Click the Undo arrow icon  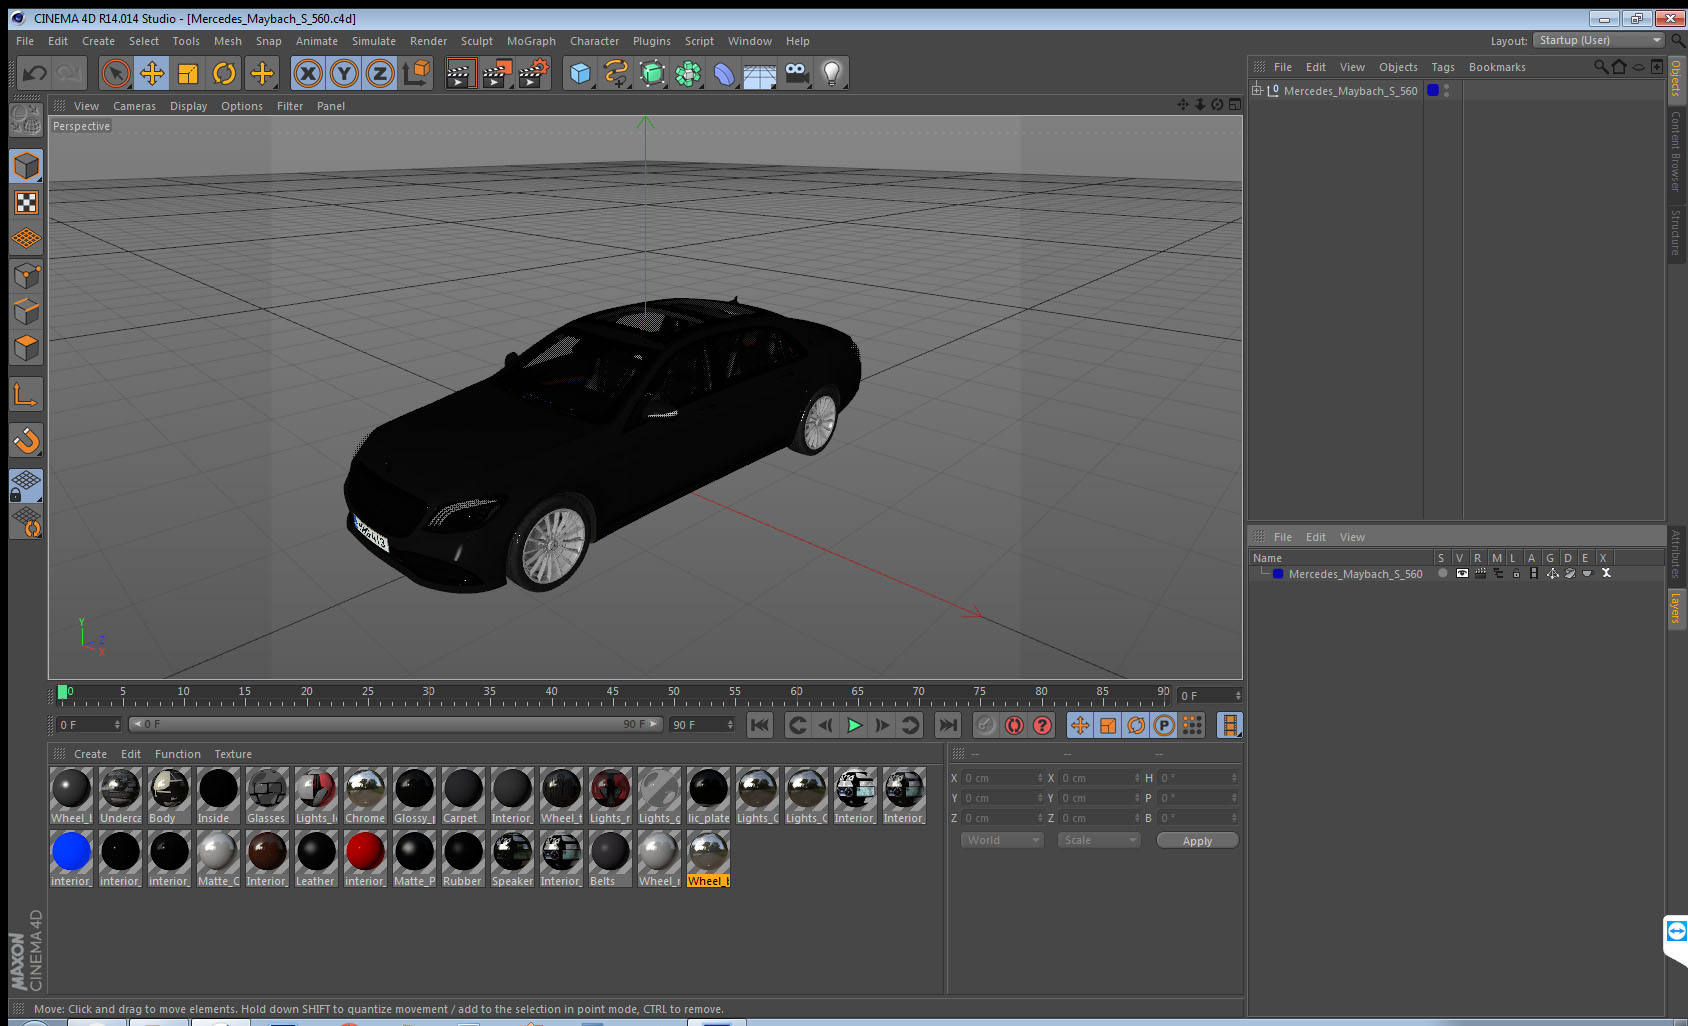click(34, 73)
